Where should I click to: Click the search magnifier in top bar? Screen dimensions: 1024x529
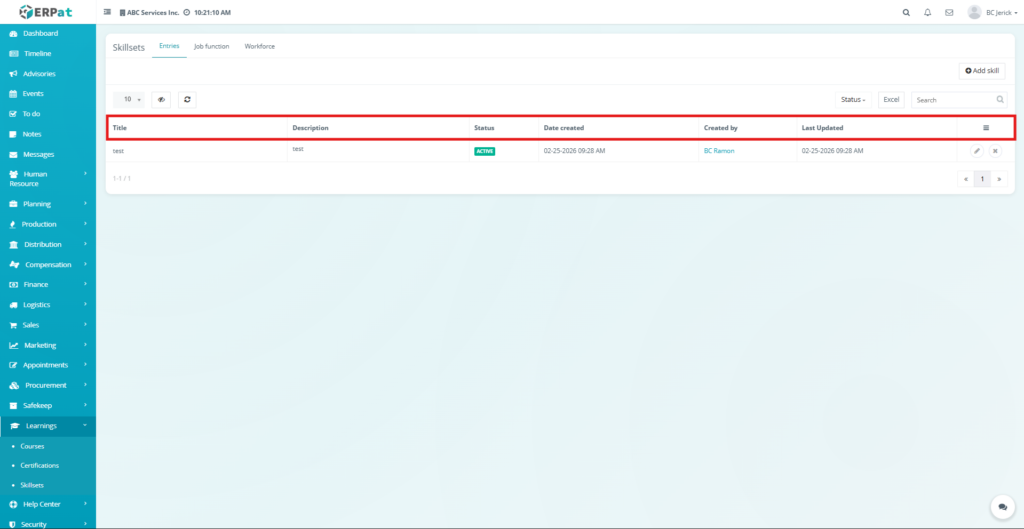click(x=906, y=13)
